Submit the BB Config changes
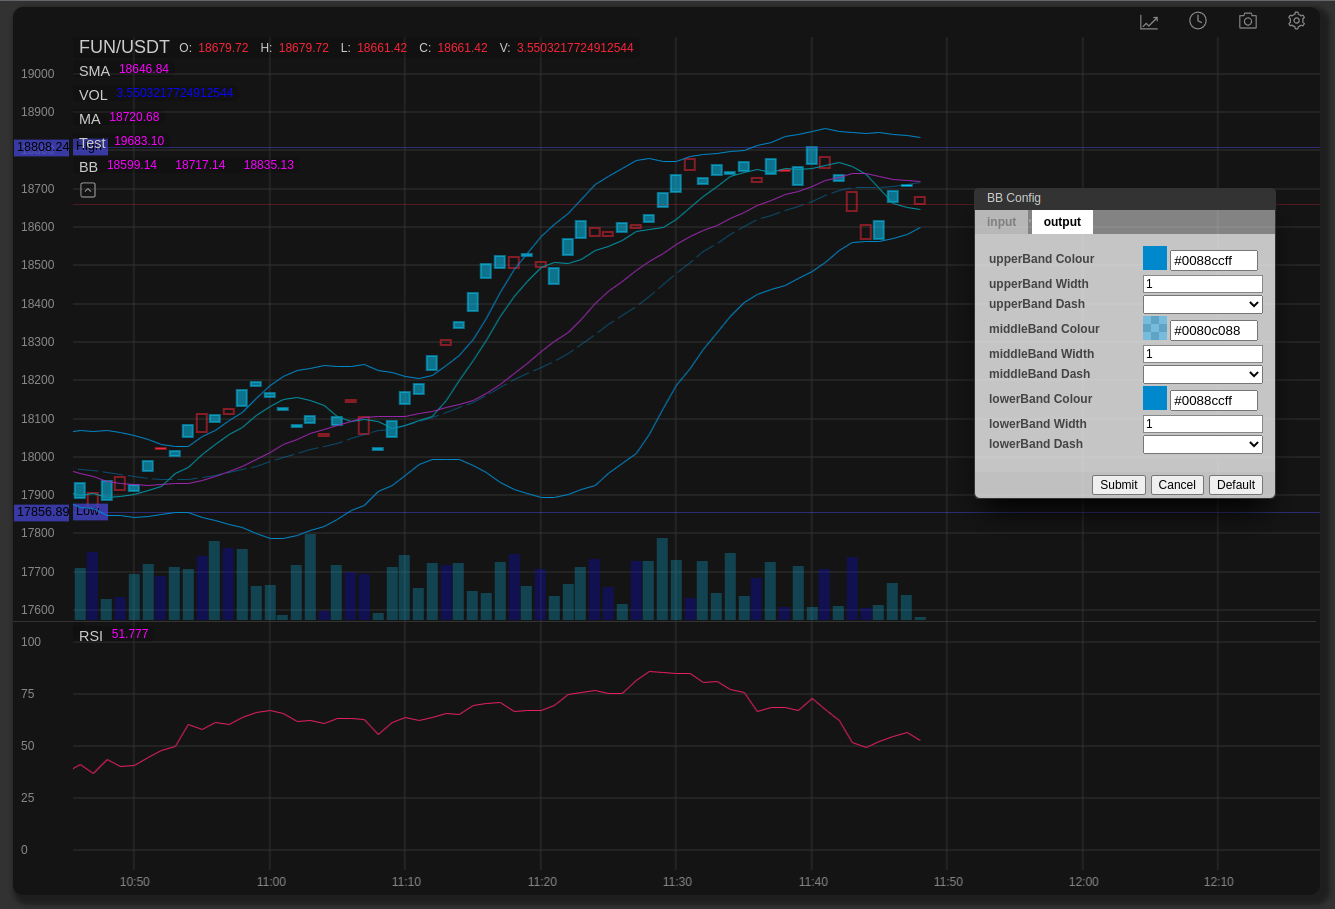This screenshot has width=1335, height=909. coord(1118,485)
